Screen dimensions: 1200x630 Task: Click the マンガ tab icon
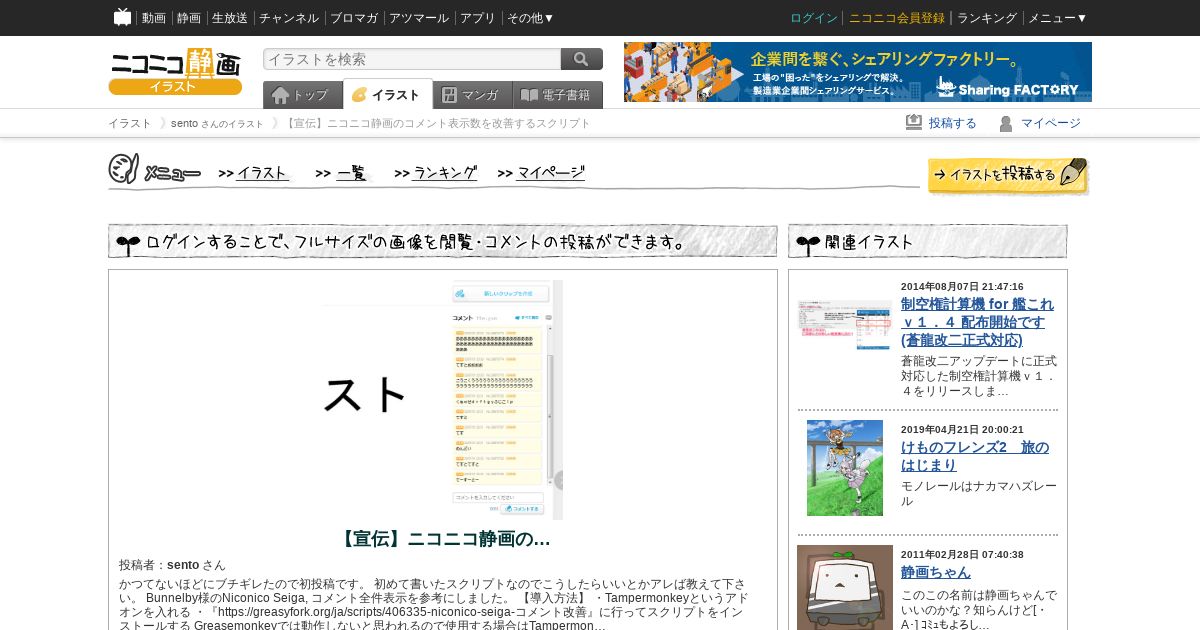click(450, 95)
